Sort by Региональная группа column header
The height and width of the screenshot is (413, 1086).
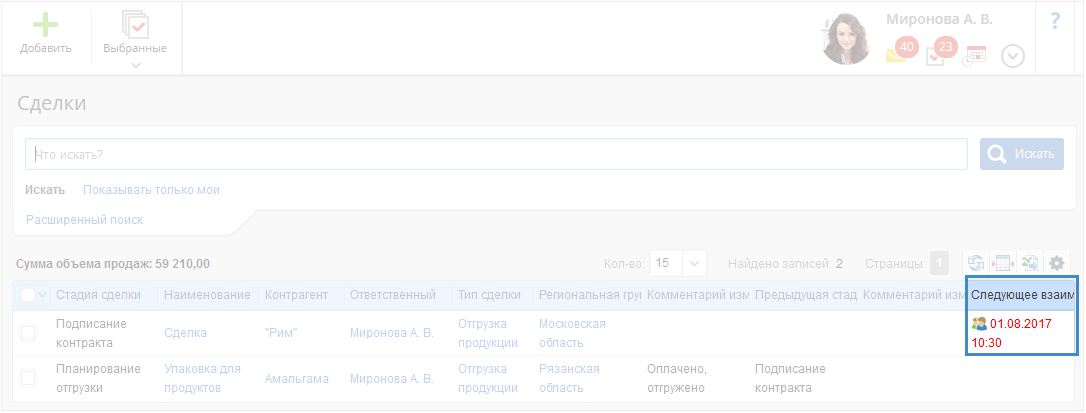(x=589, y=295)
